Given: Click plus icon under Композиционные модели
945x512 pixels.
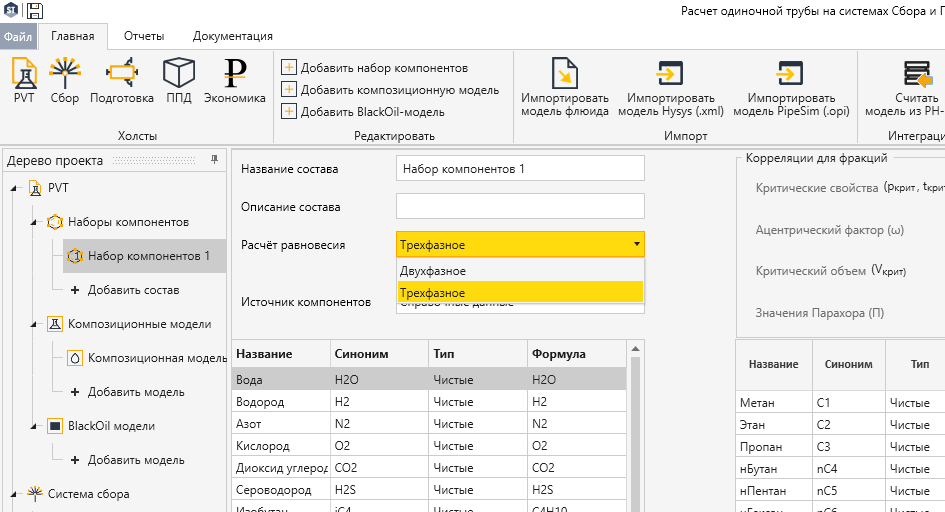Looking at the screenshot, I should 75,392.
